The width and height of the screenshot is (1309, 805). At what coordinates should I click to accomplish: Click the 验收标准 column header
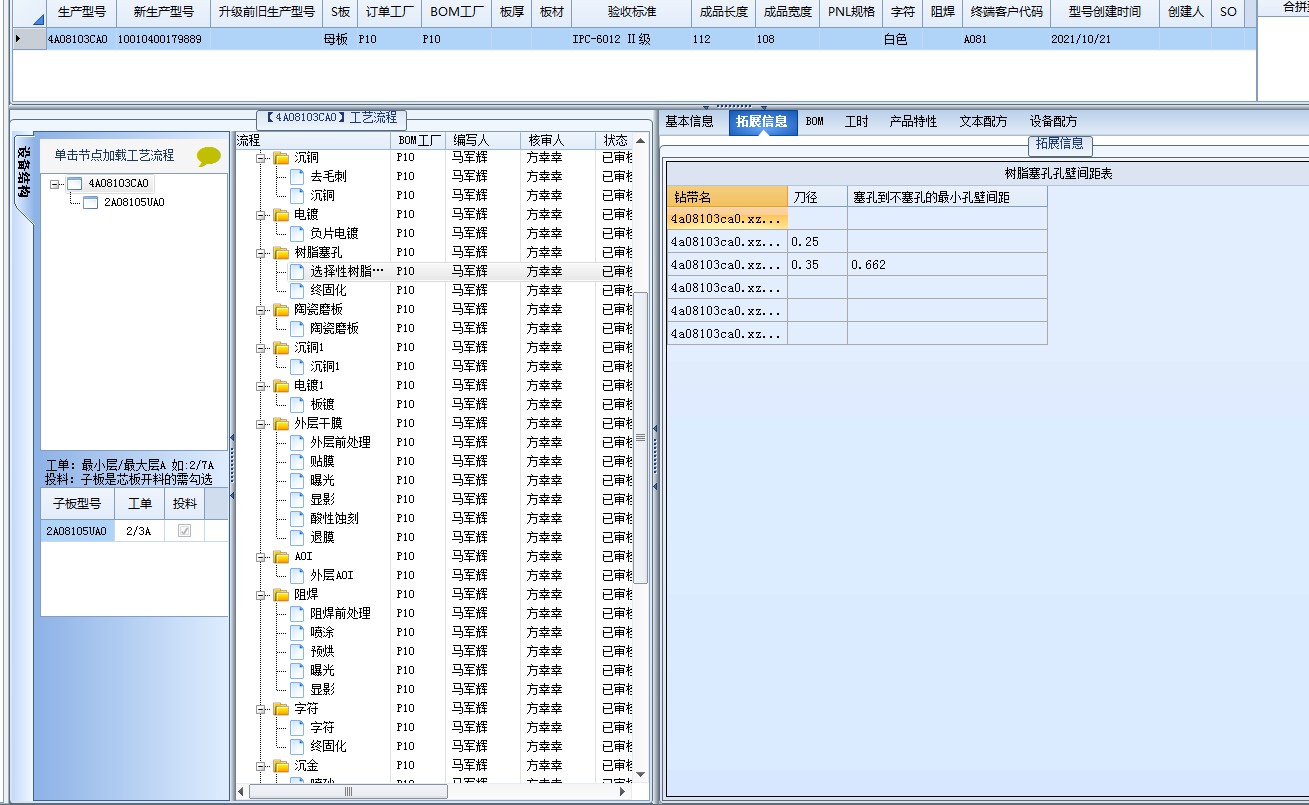tap(631, 13)
